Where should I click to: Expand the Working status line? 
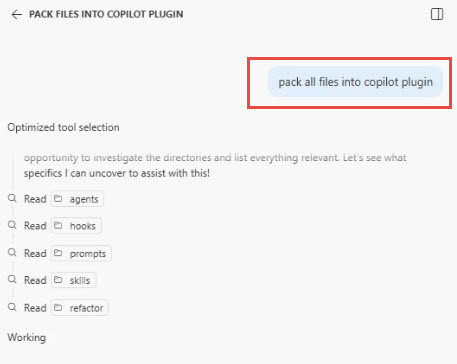(x=27, y=337)
